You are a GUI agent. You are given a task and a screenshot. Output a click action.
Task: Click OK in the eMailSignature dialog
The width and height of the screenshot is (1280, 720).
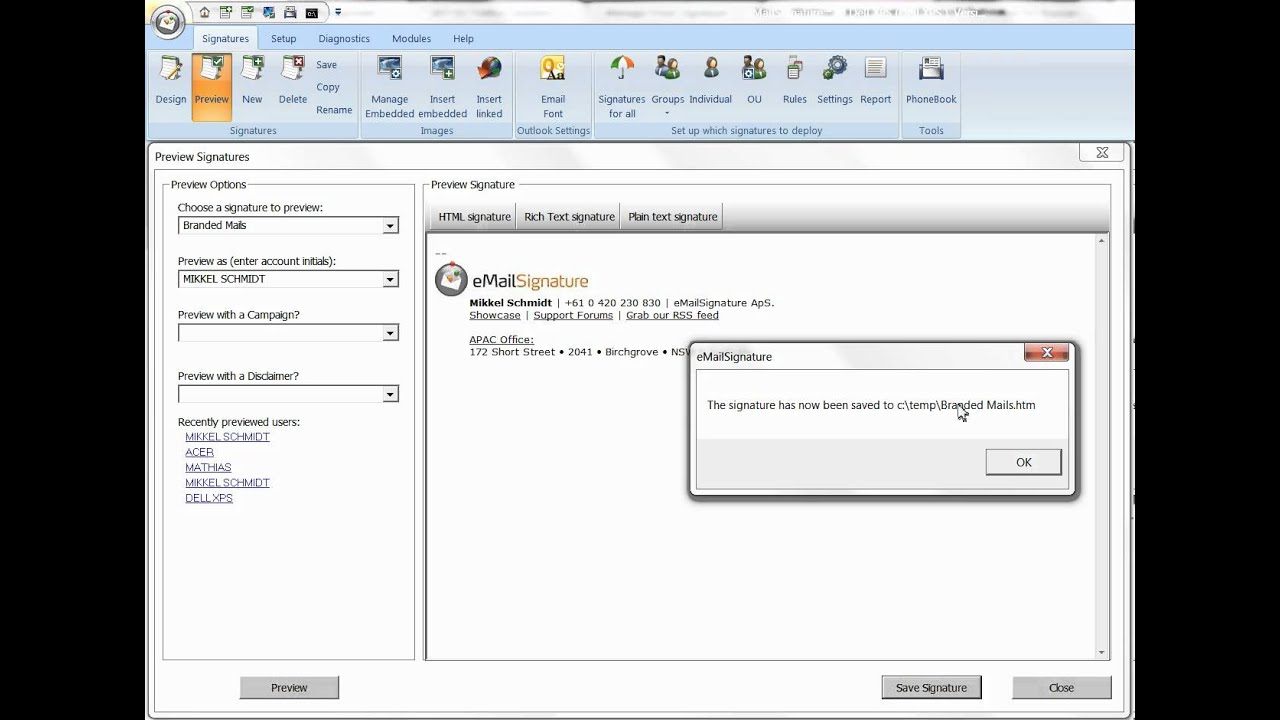pos(1023,462)
